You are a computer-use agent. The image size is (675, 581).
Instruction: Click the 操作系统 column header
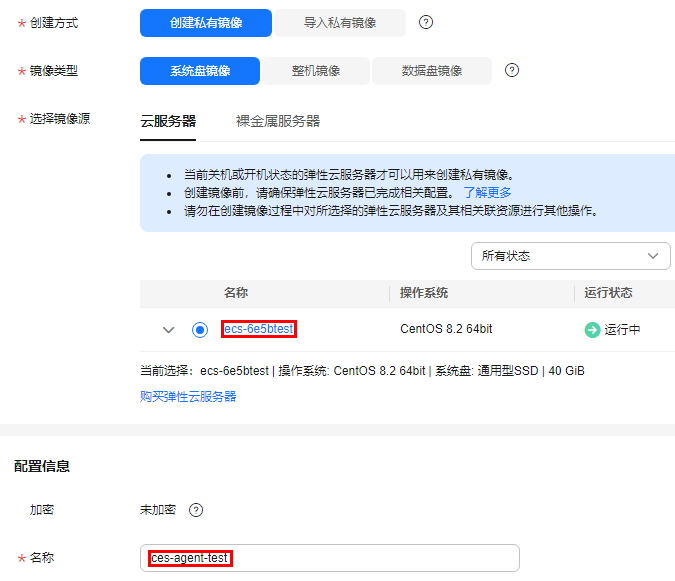coord(424,293)
